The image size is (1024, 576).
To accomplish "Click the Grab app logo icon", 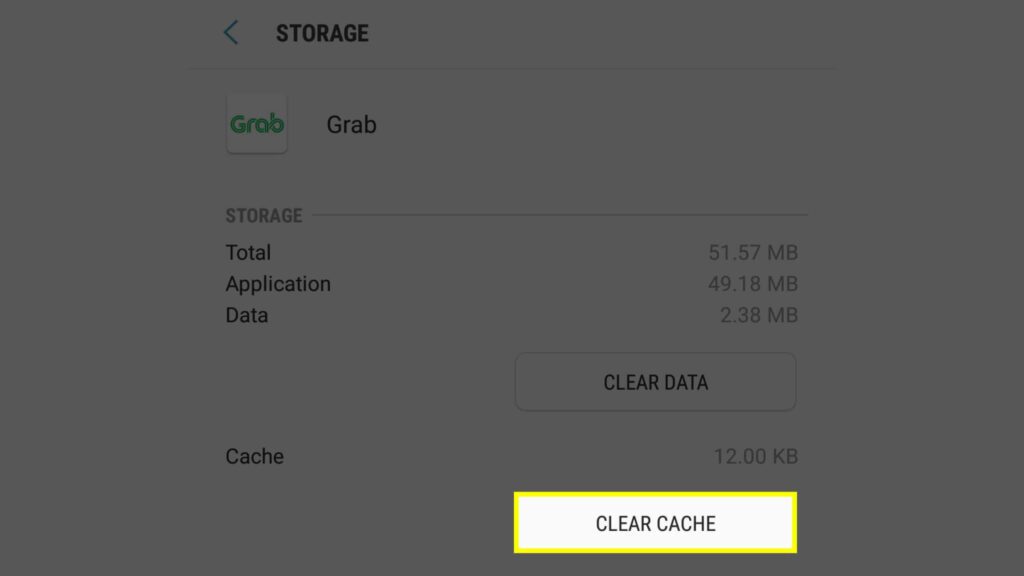I will pyautogui.click(x=257, y=124).
